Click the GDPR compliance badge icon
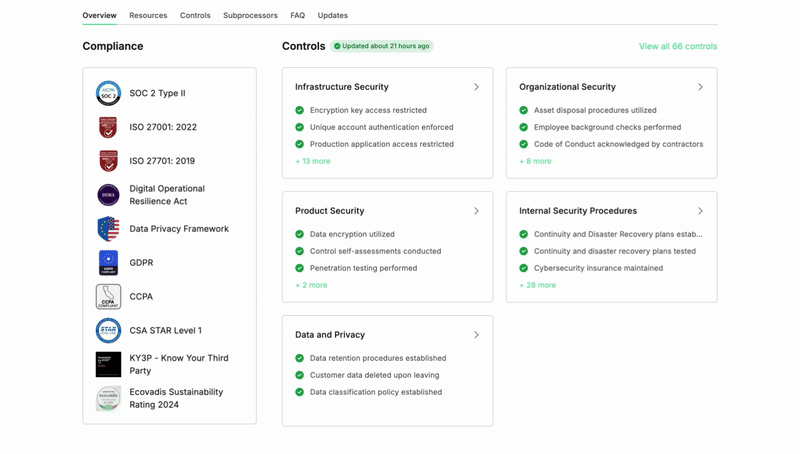This screenshot has height=454, width=800. (108, 263)
